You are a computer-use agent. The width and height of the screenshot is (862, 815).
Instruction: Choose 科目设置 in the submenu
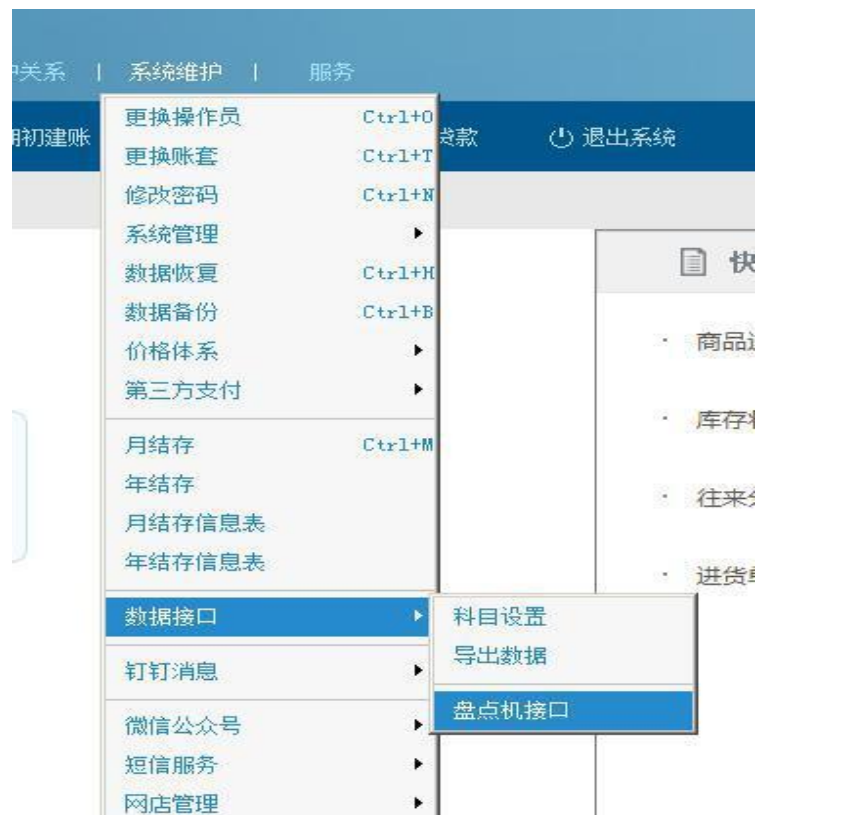point(500,617)
